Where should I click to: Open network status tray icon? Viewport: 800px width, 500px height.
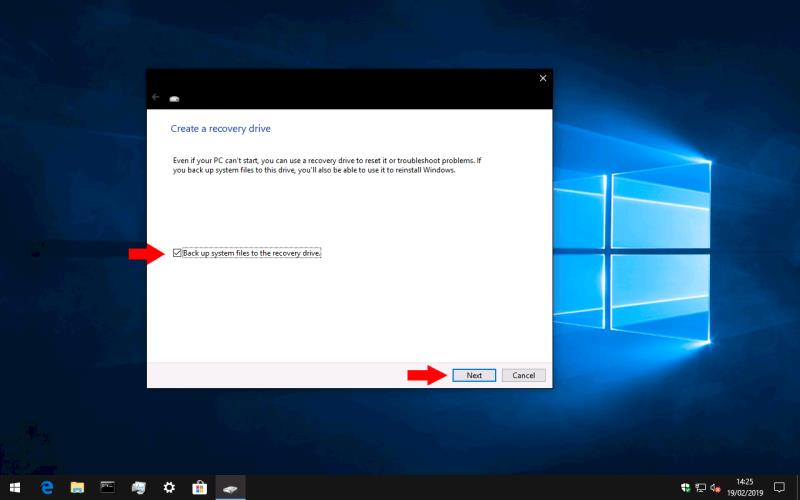[x=701, y=488]
